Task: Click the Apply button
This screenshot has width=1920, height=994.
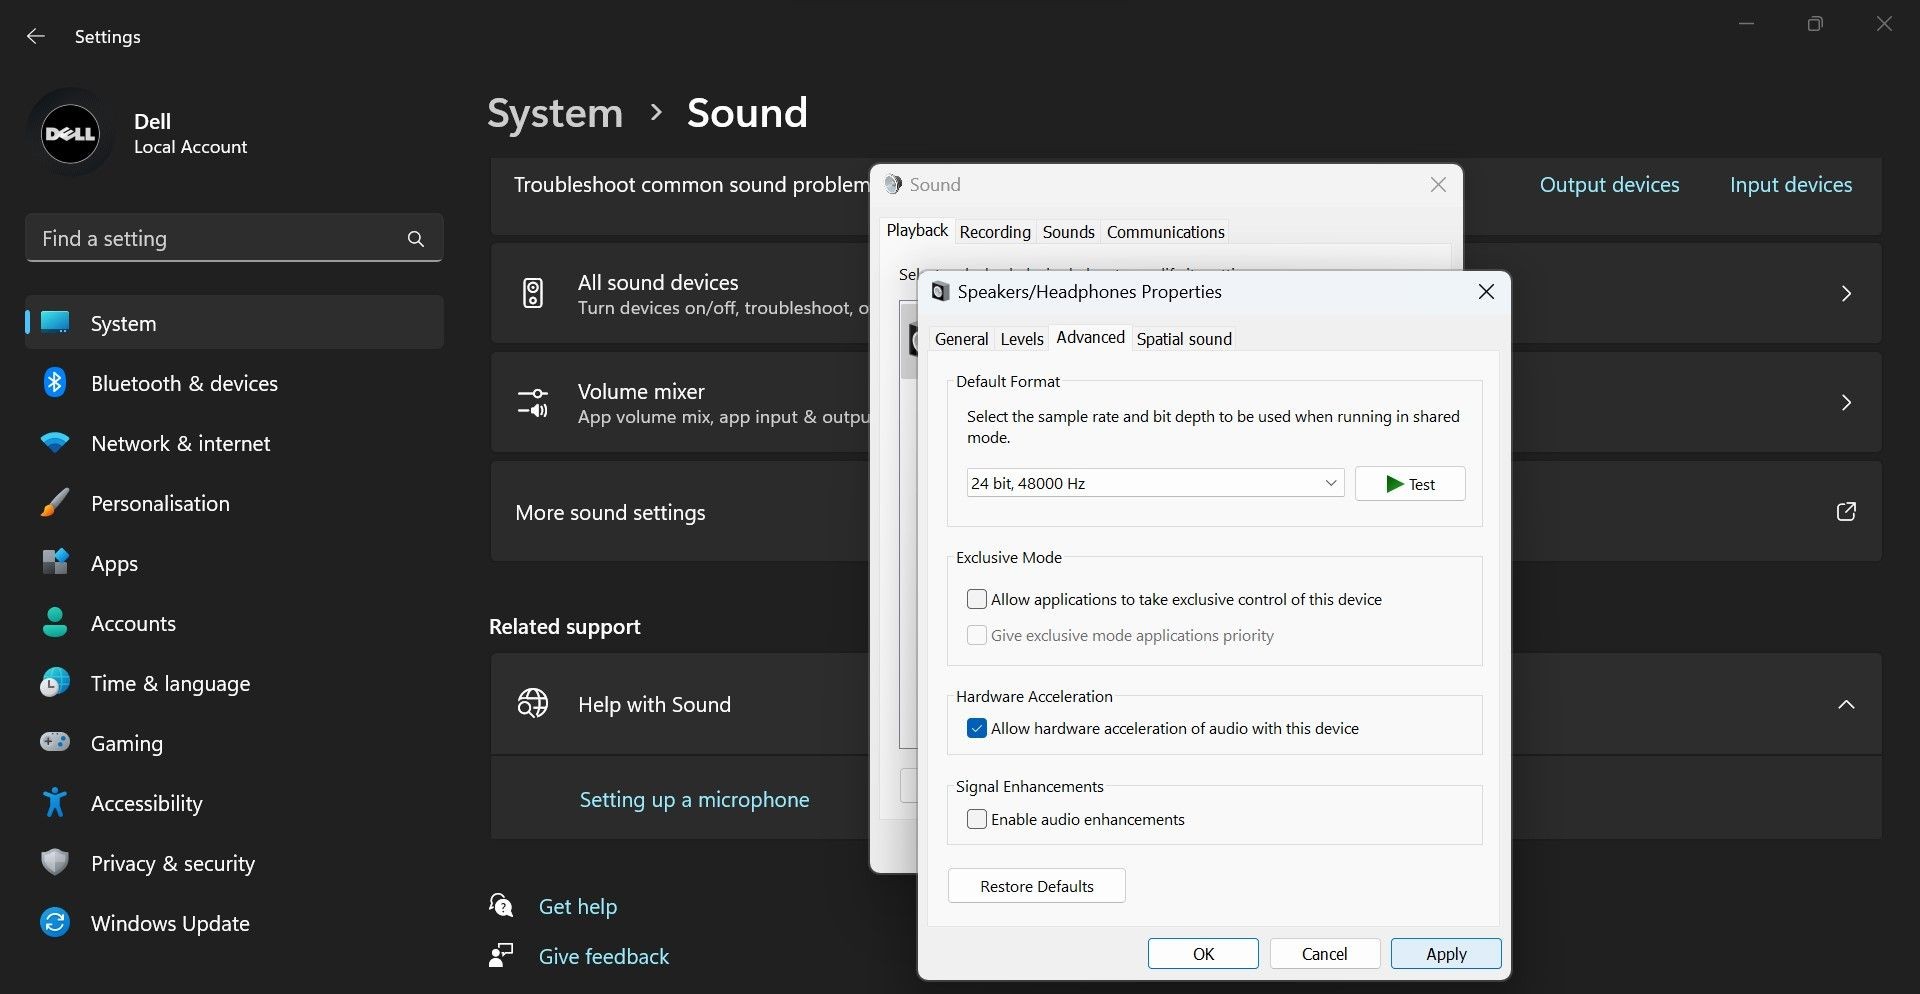Action: point(1446,954)
